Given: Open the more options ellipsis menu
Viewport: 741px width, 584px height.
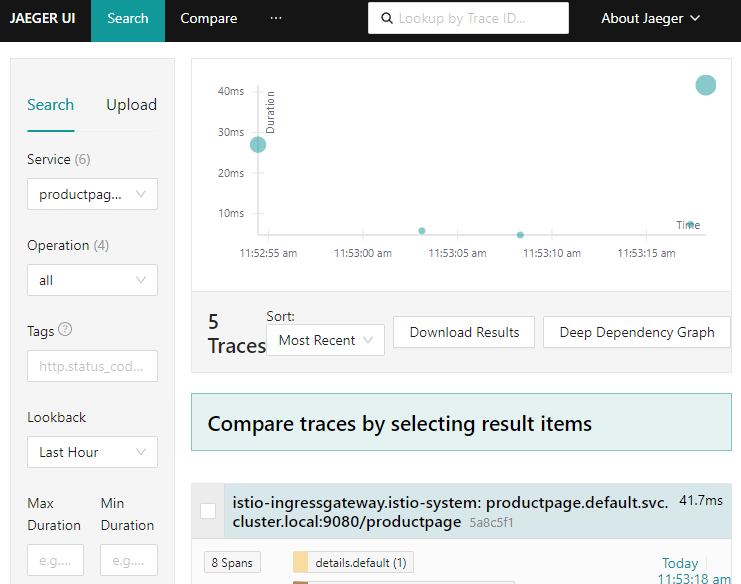Looking at the screenshot, I should tap(276, 18).
